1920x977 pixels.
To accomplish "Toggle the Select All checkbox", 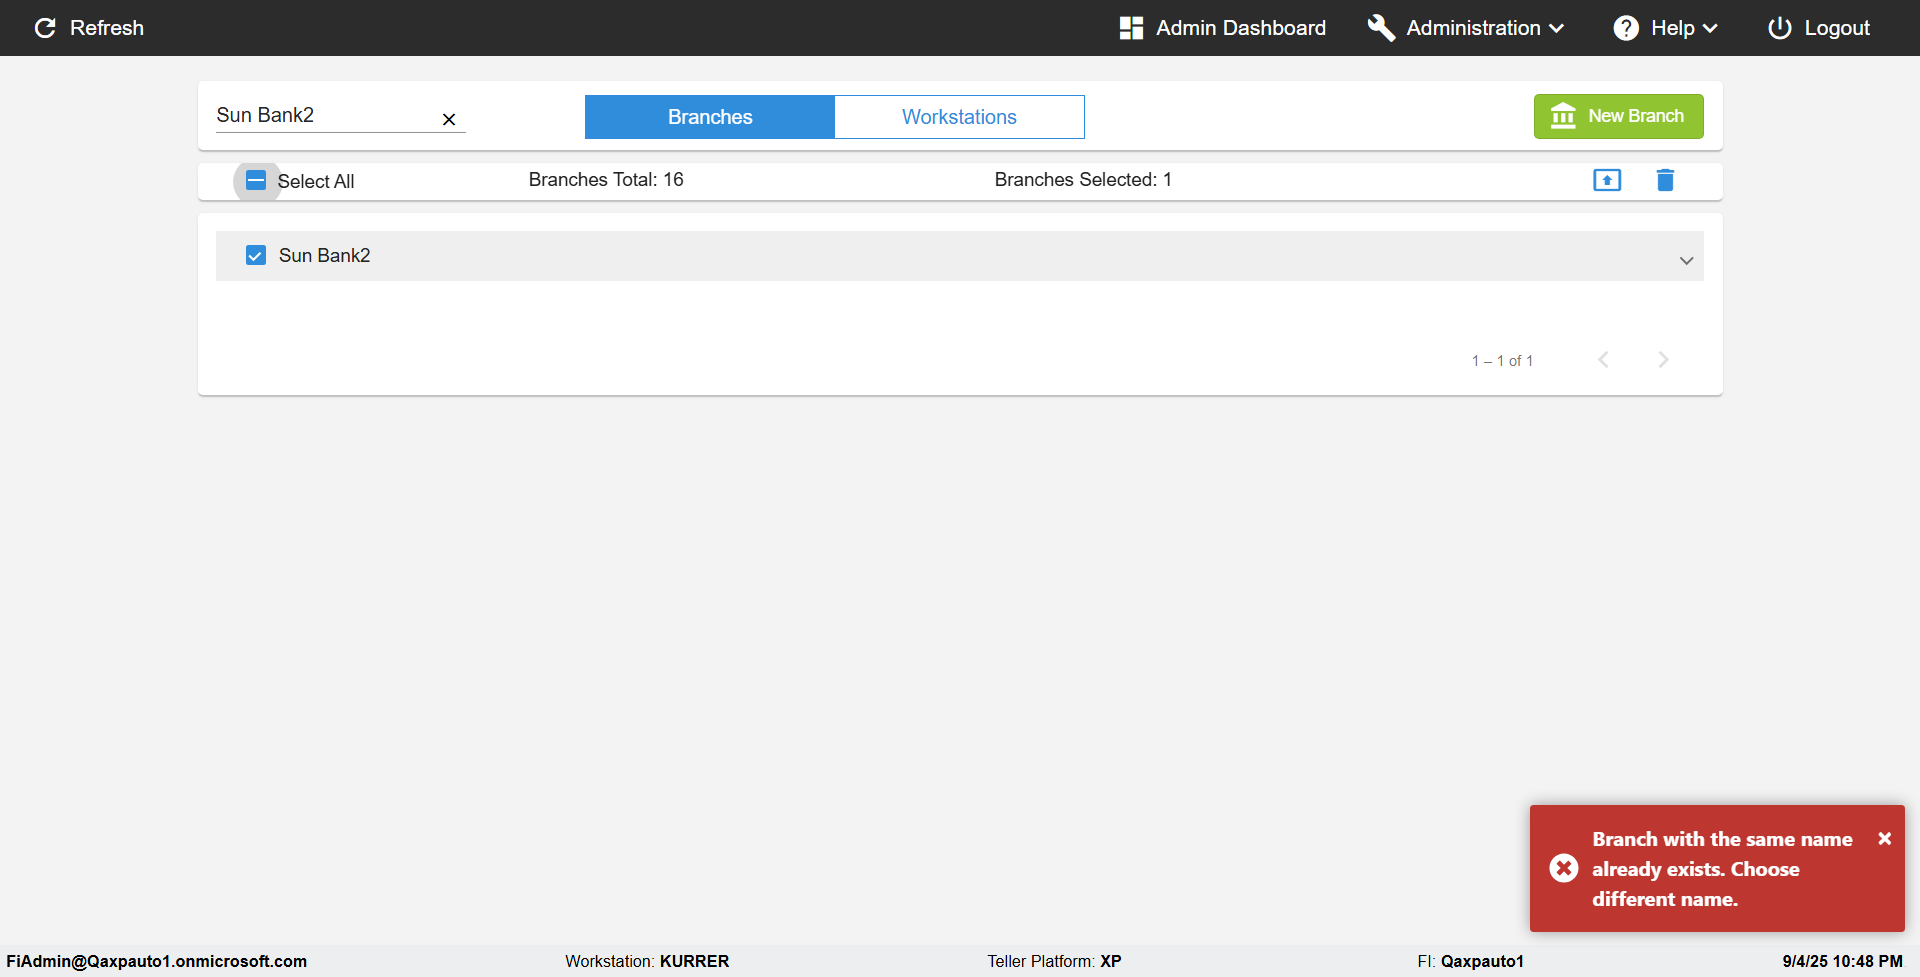I will pyautogui.click(x=256, y=180).
